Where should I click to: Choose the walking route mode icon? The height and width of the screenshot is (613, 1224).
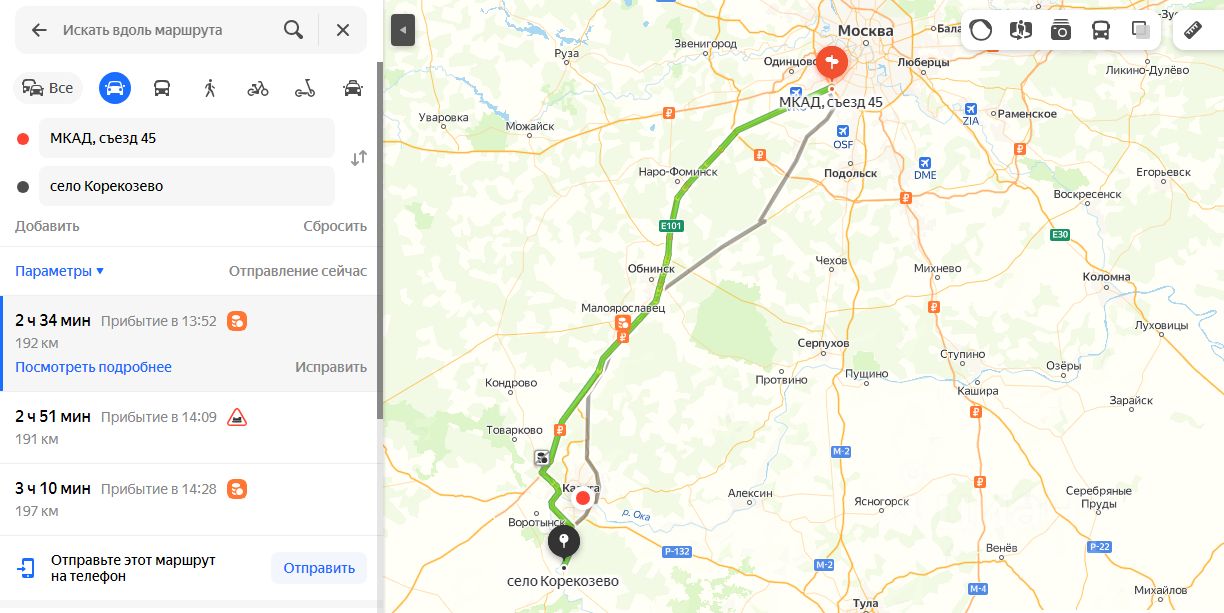coord(210,88)
